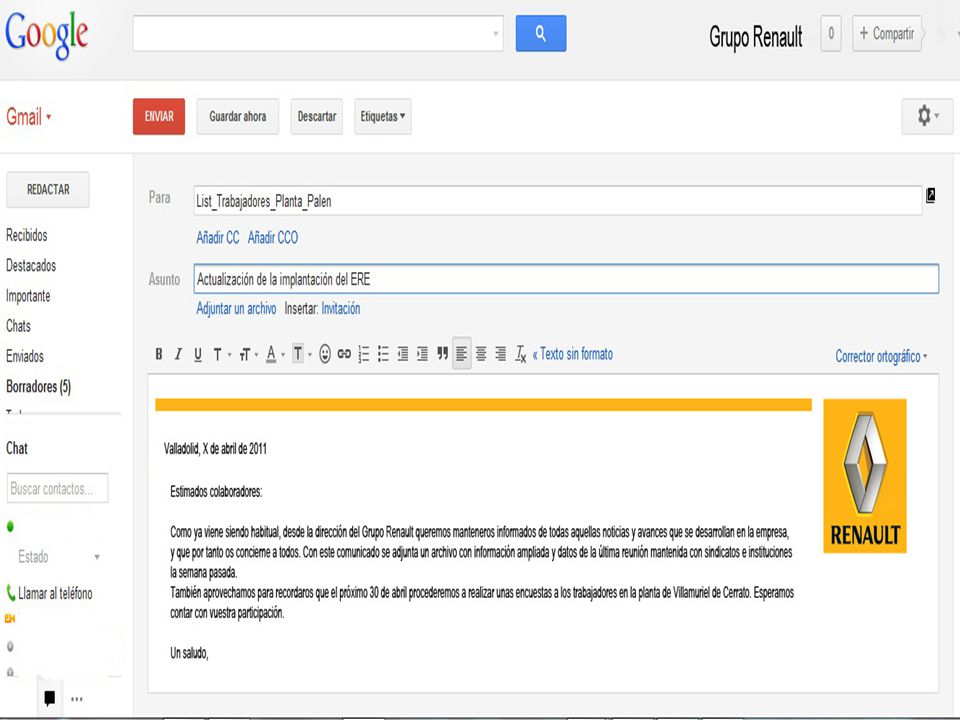Screen dimensions: 960x720
Task: Click the Renault logo image
Action: 865,476
